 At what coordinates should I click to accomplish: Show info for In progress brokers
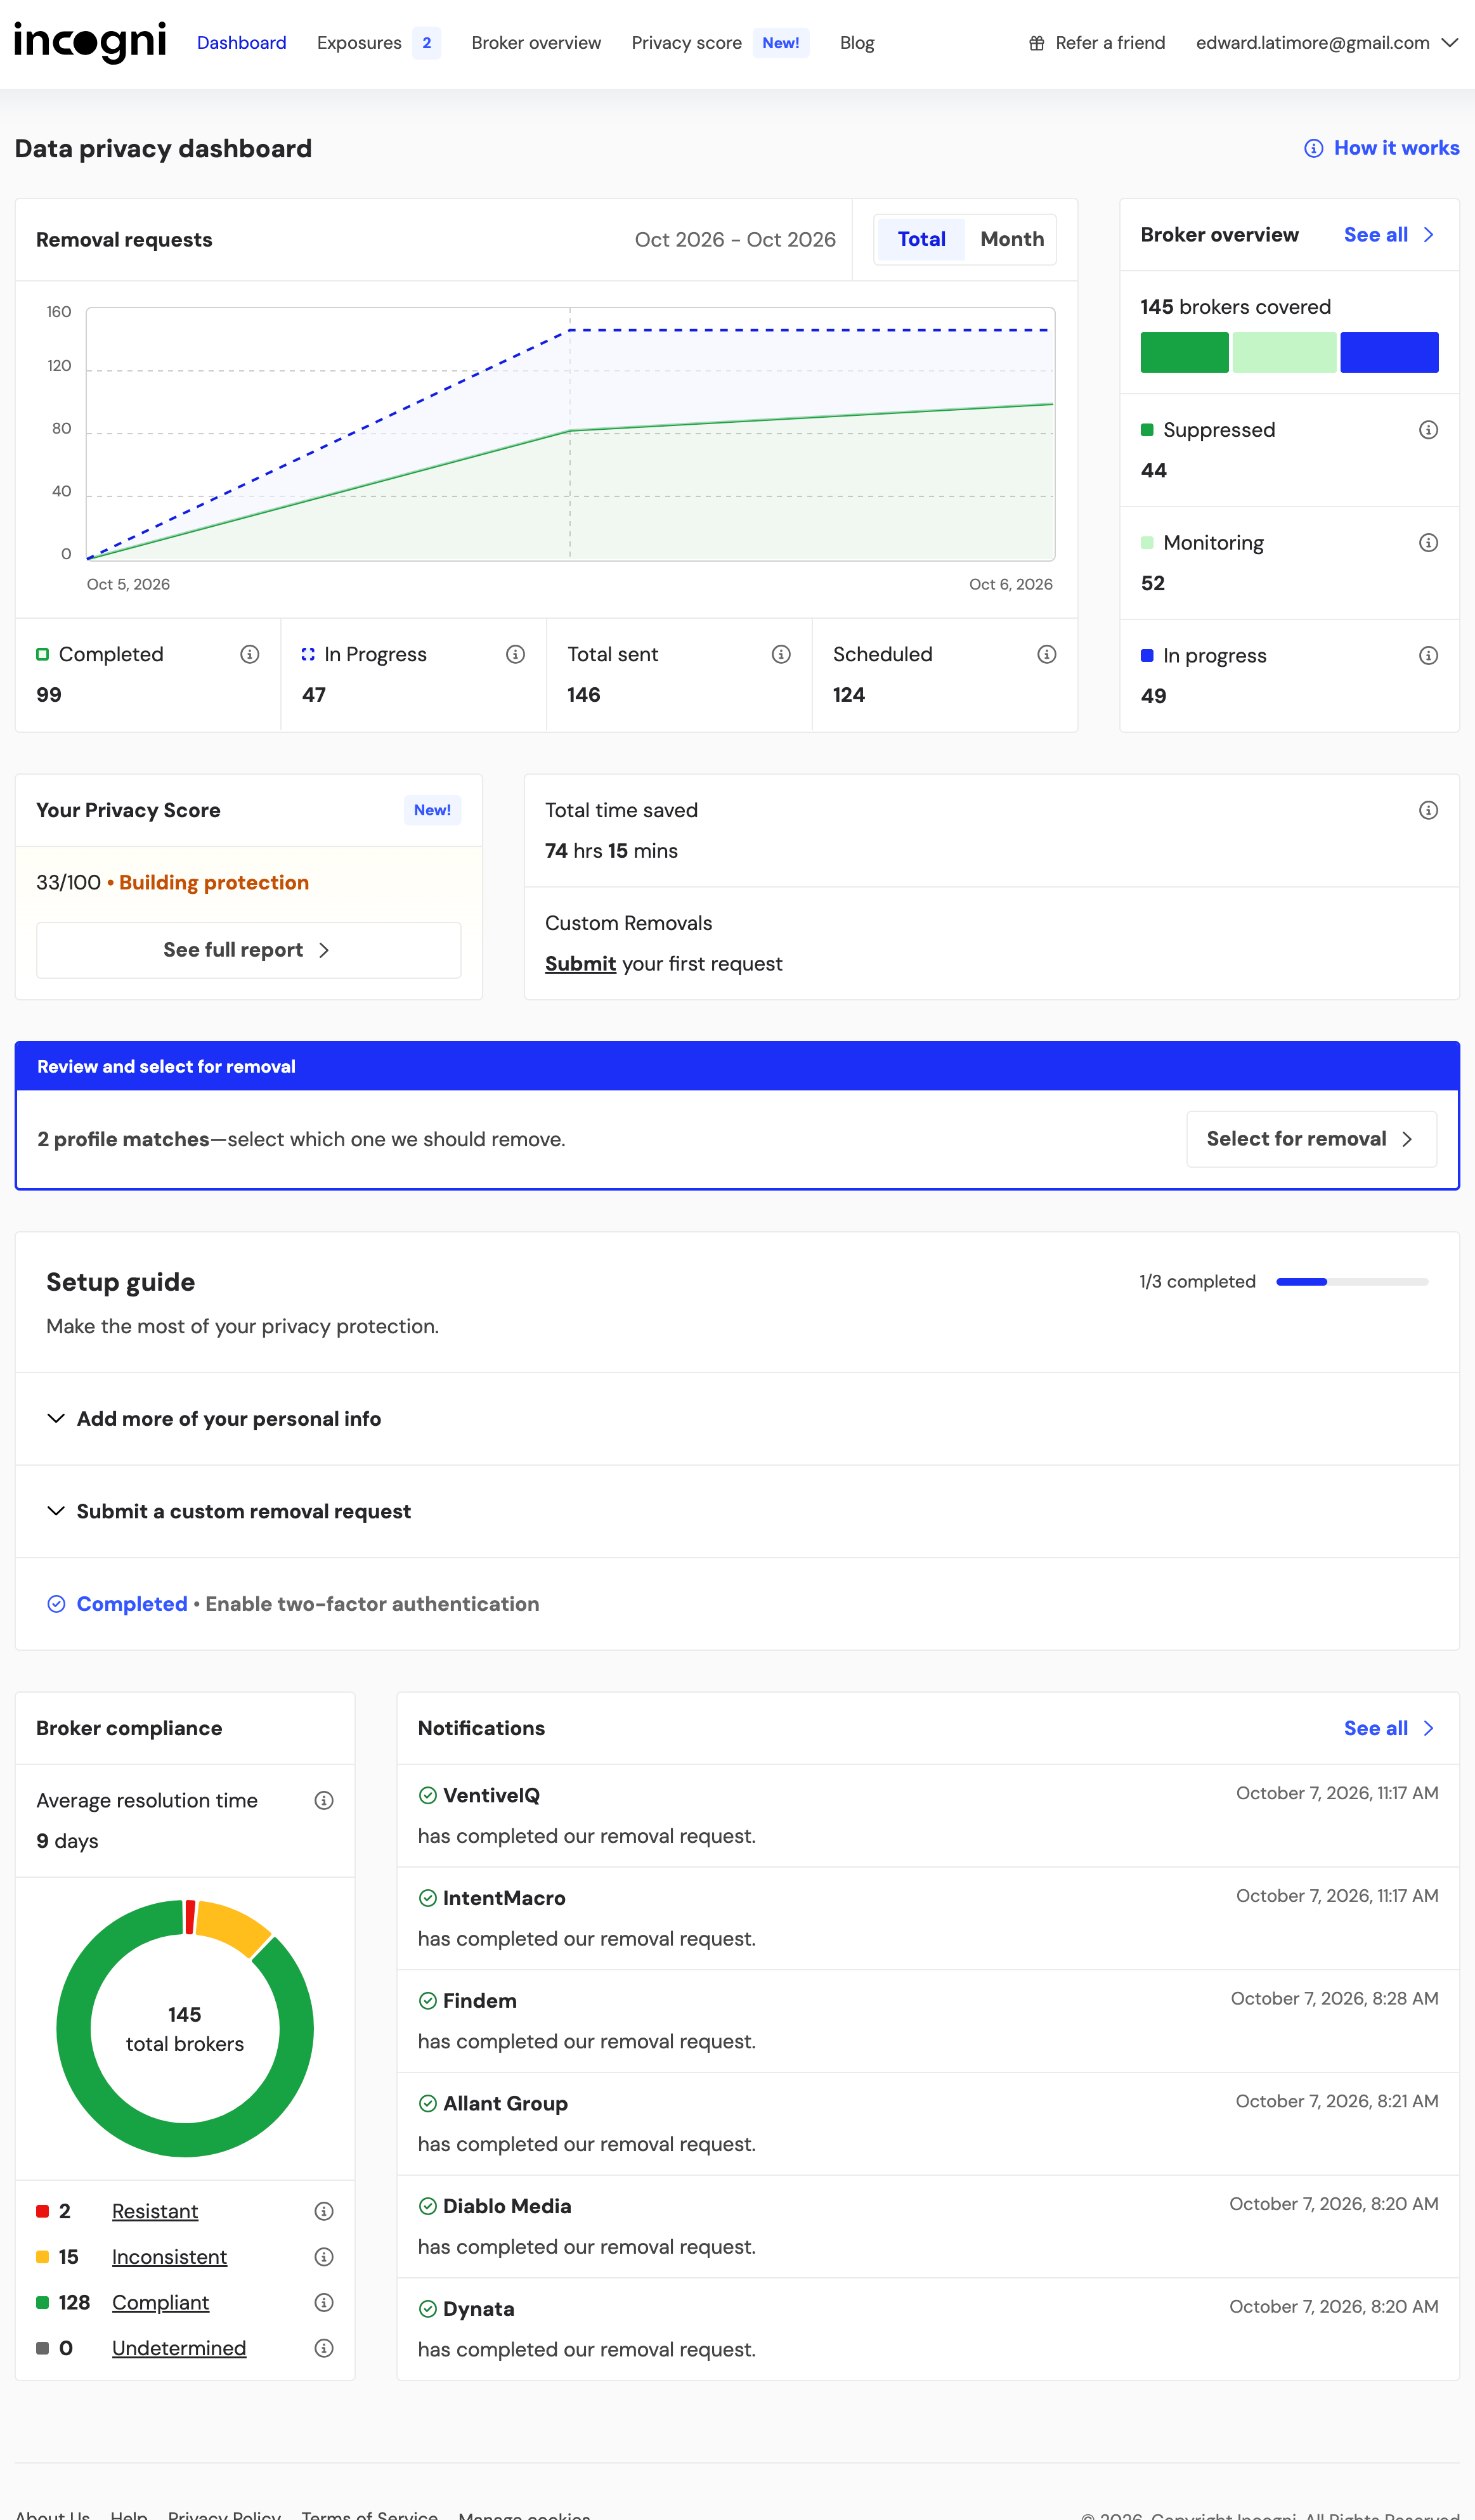click(x=1429, y=656)
